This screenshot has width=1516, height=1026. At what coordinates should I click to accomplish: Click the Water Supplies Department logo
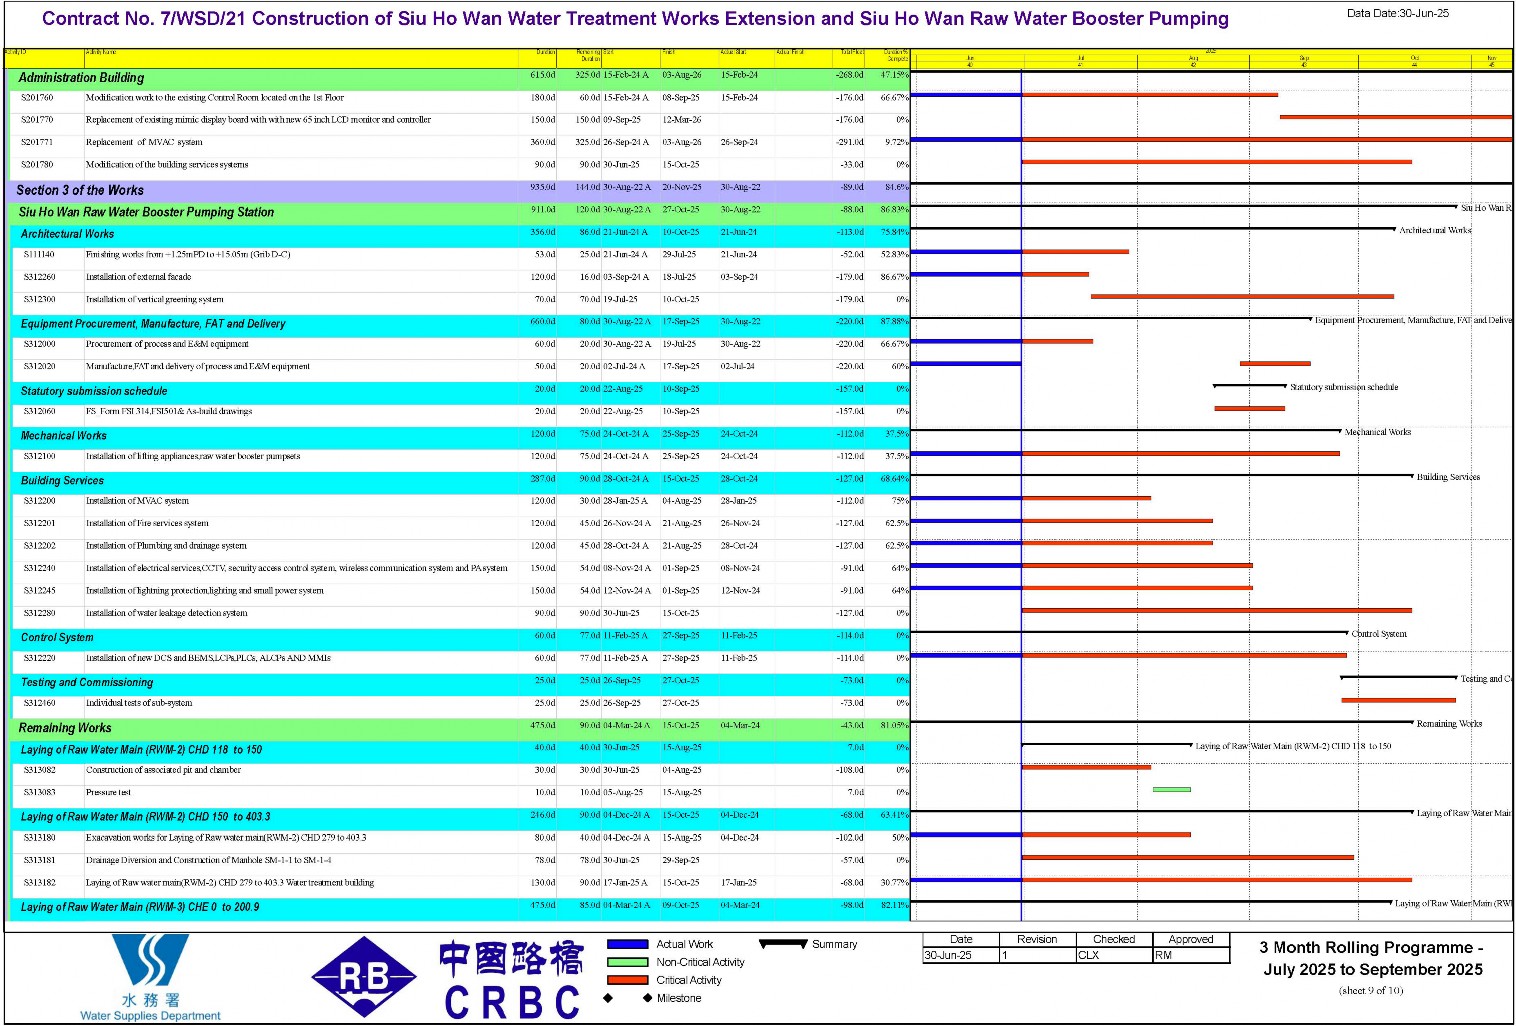150,977
